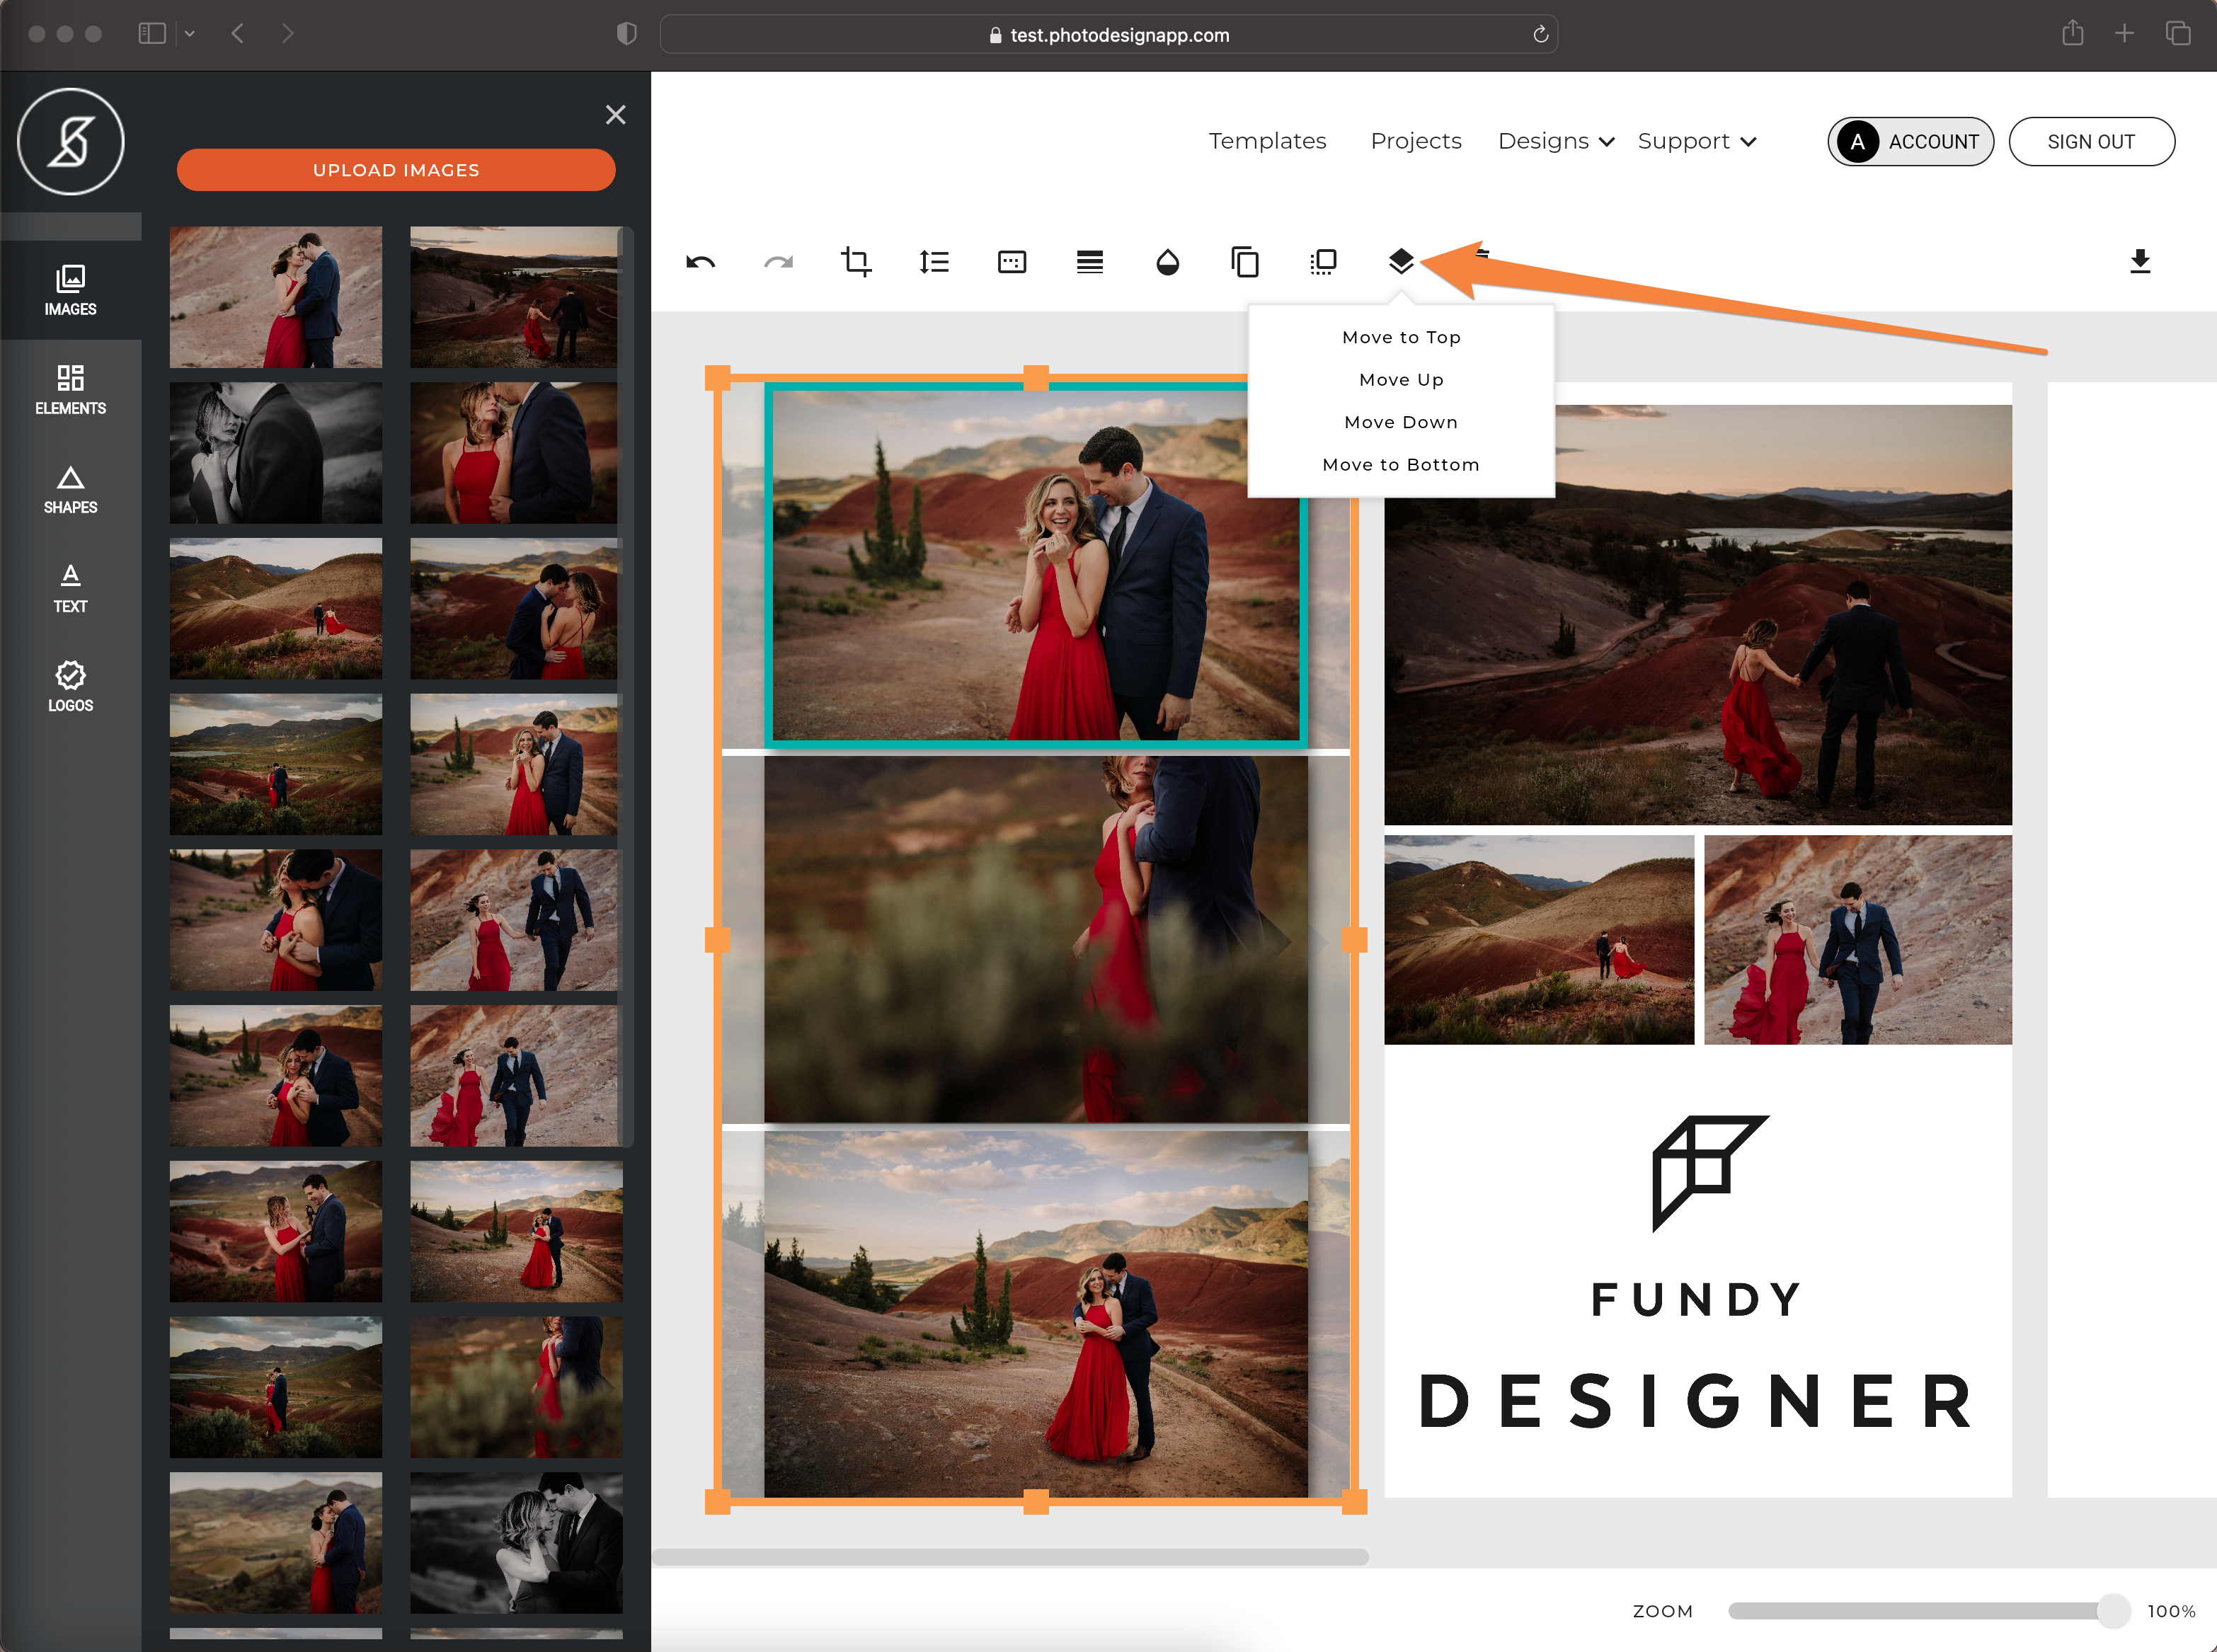Open the Projects page link
The height and width of the screenshot is (1652, 2217).
1415,141
